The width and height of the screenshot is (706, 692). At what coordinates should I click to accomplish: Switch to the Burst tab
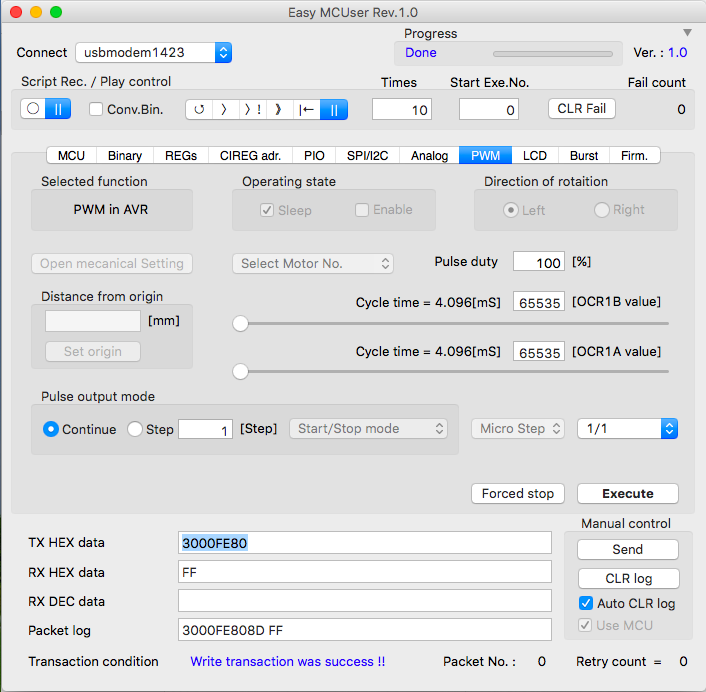coord(584,155)
